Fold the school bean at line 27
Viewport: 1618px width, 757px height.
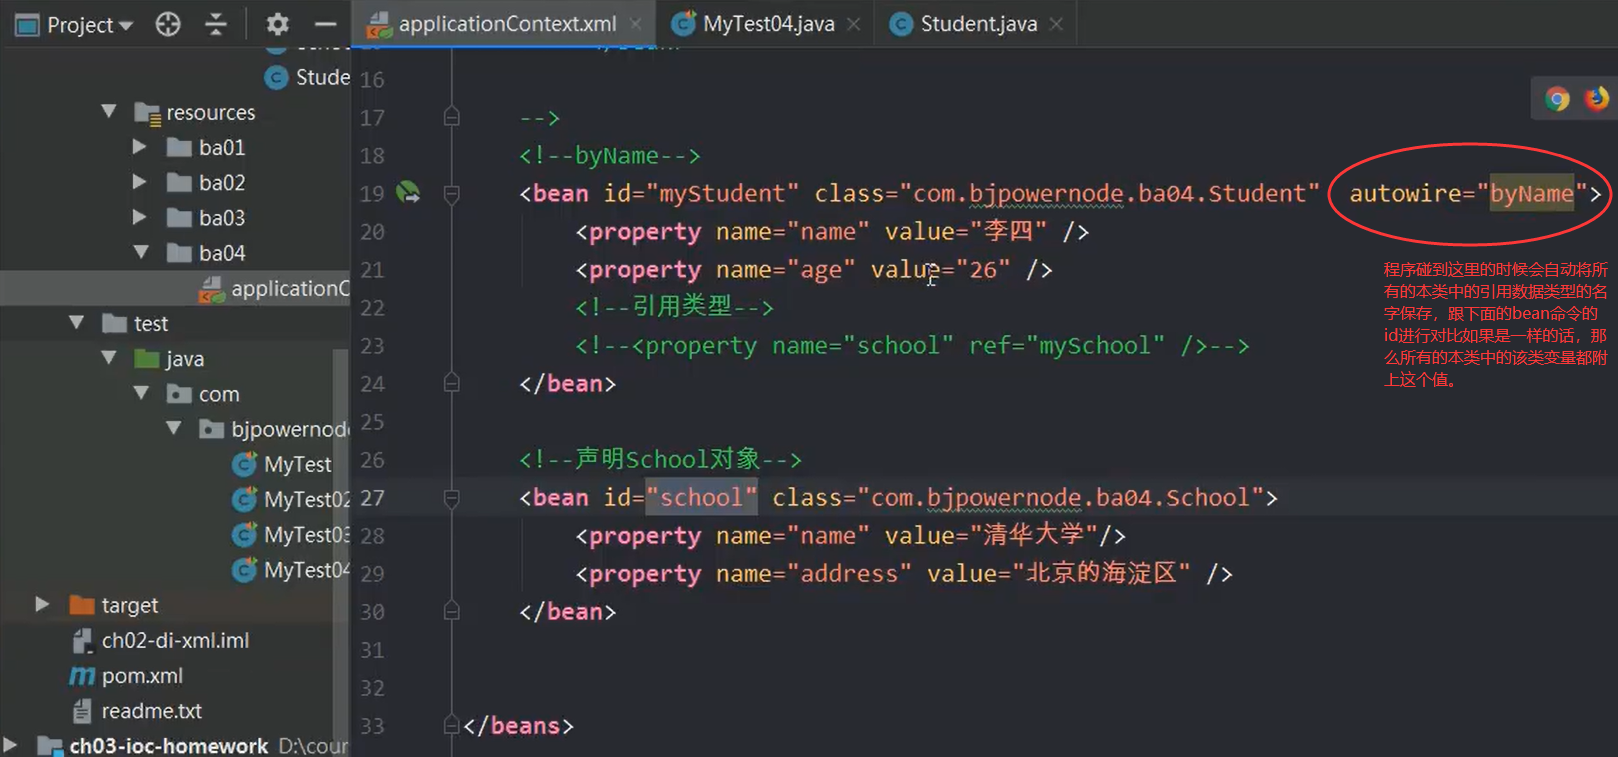[452, 498]
